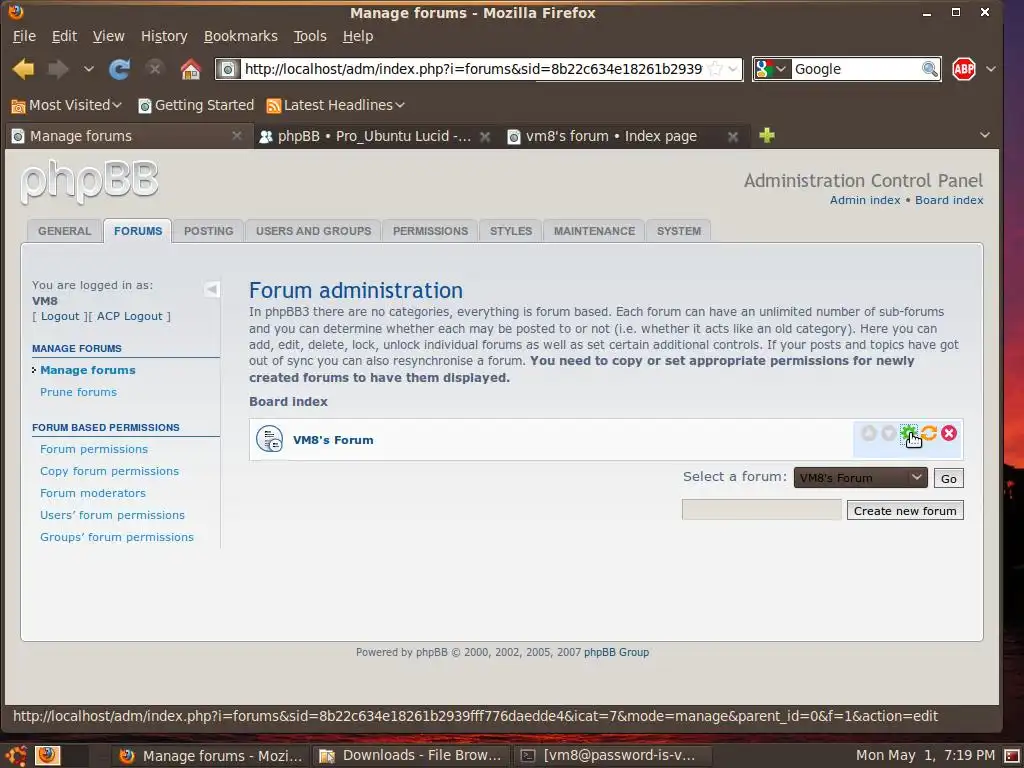Open the Tools menu

pyautogui.click(x=310, y=36)
